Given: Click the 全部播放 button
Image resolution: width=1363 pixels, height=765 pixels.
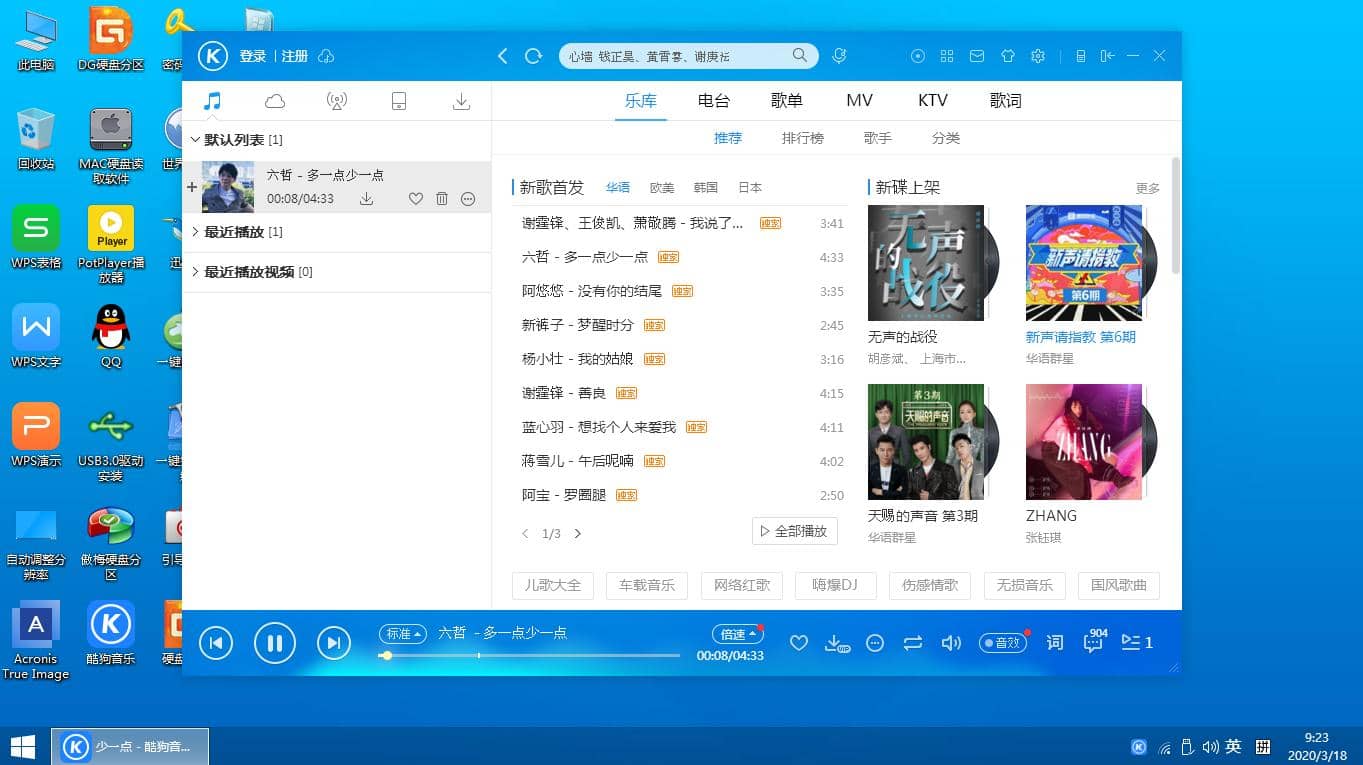Looking at the screenshot, I should (x=794, y=531).
